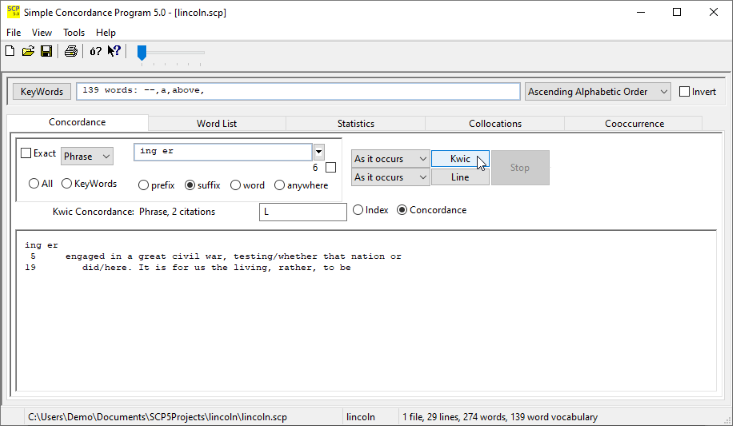Select the prefix radio button
Screen dimensions: 733x426
(x=144, y=185)
